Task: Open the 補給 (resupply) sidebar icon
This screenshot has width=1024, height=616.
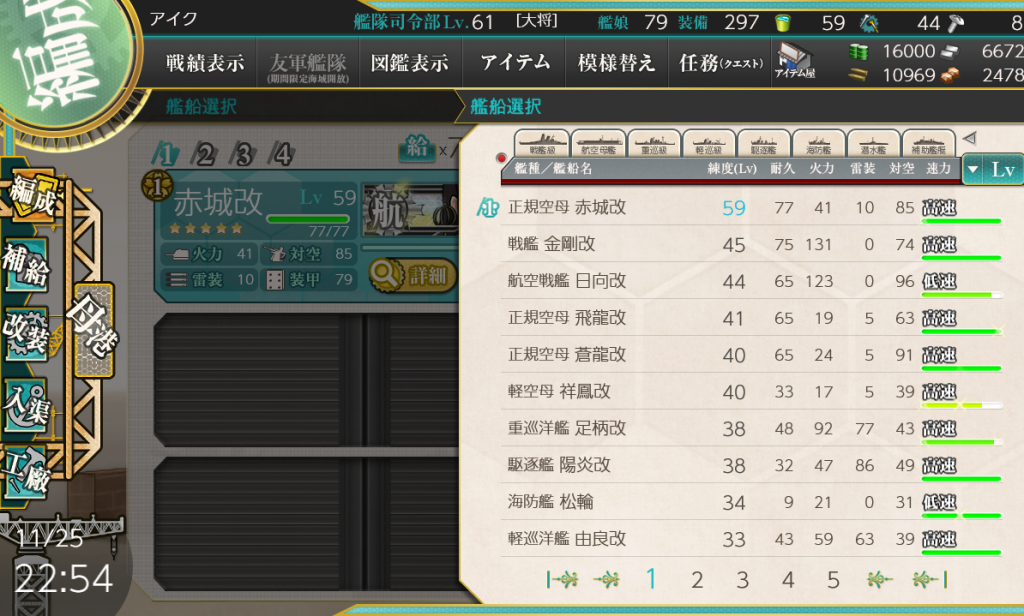Action: click(27, 265)
